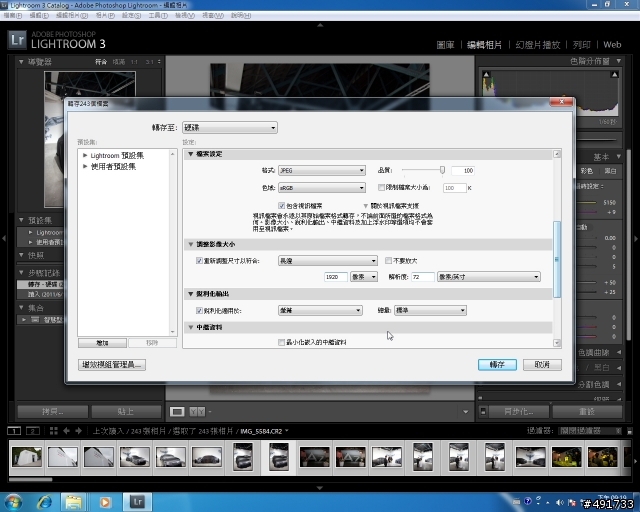Enable 不要放大 checkbox
This screenshot has width=640, height=512.
[388, 260]
